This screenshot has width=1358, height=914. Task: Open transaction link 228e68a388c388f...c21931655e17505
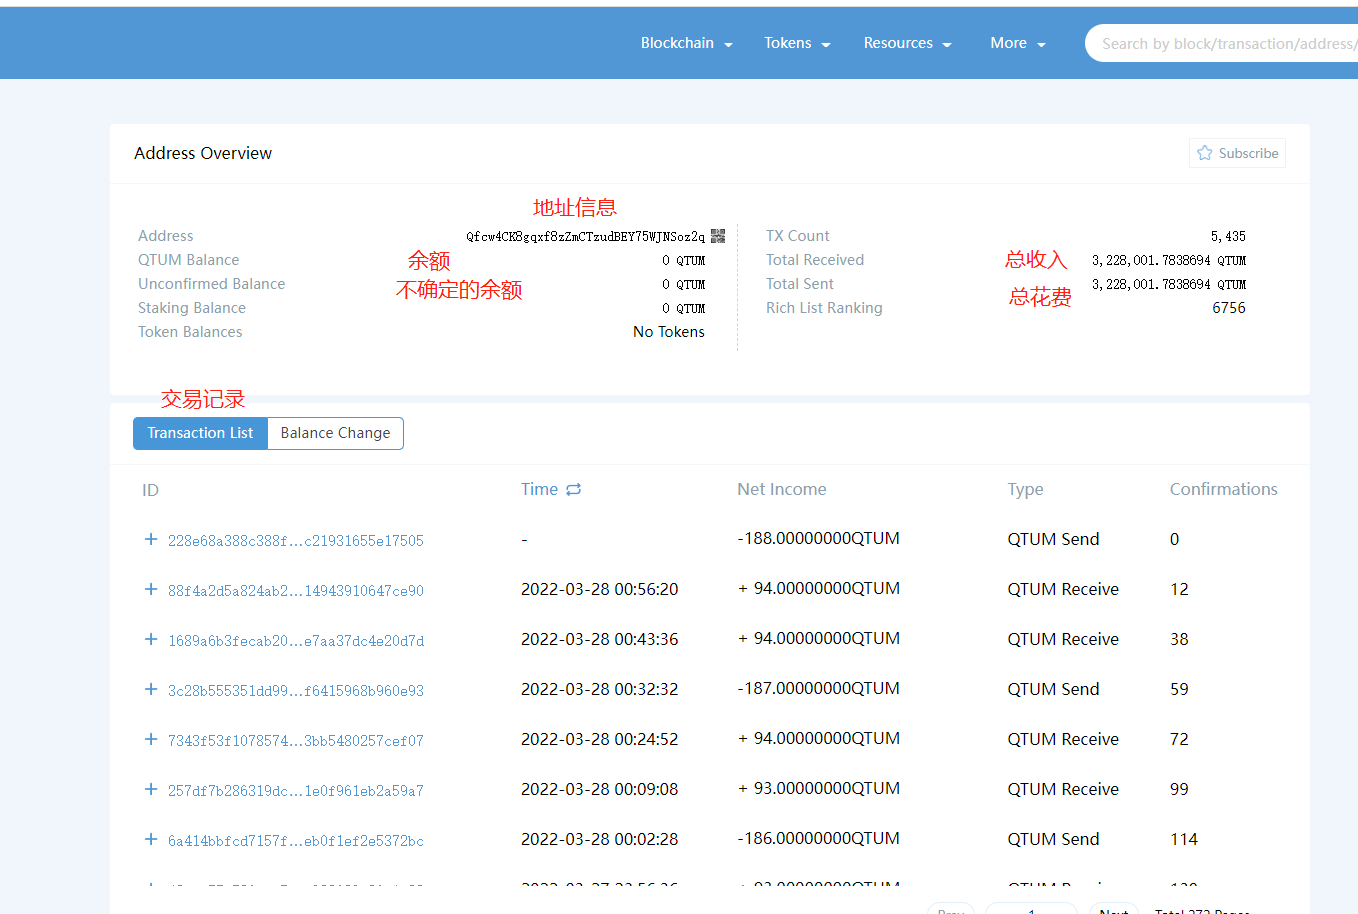coord(296,541)
